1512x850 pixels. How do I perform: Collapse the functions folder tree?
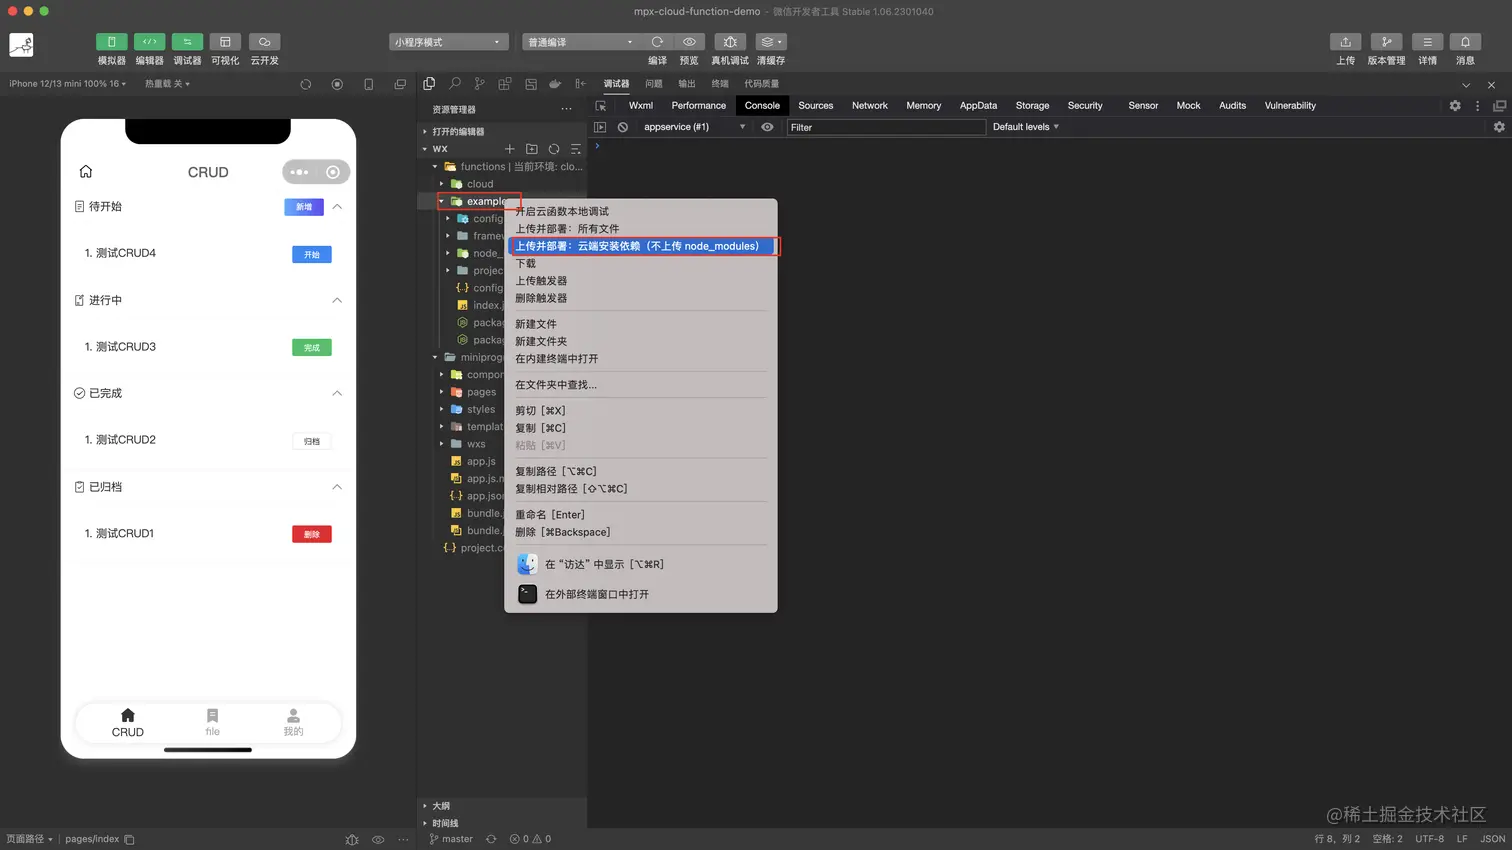point(435,167)
